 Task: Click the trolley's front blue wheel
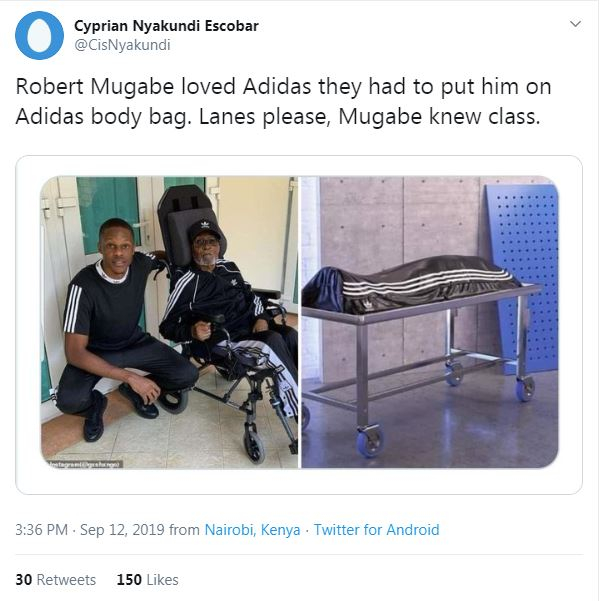370,440
